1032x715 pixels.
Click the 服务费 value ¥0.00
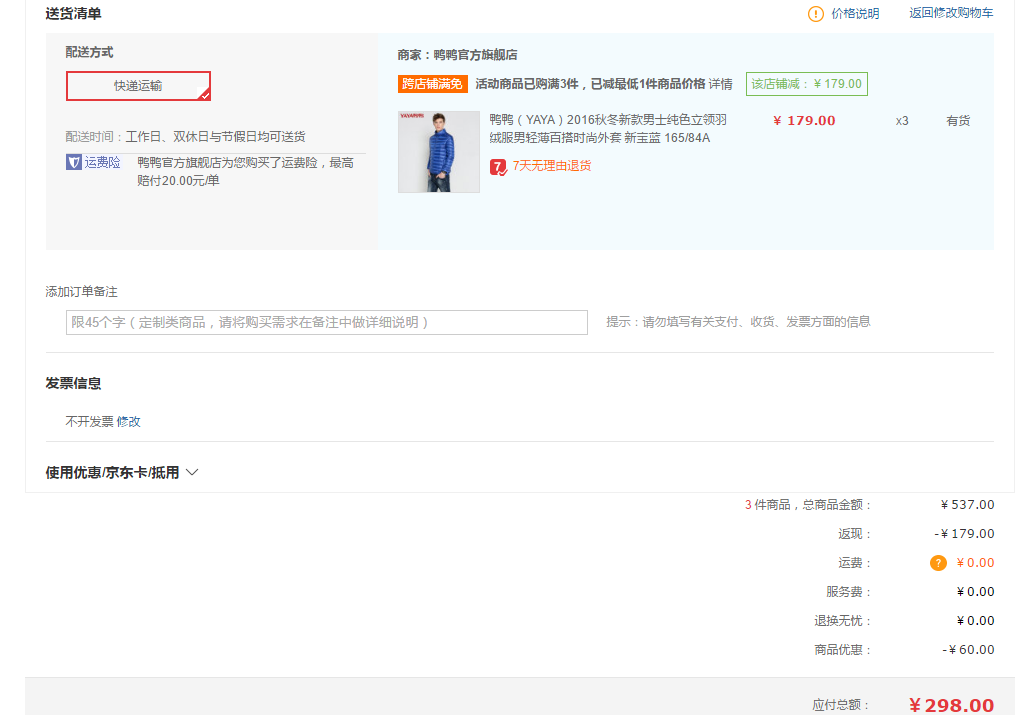(975, 592)
